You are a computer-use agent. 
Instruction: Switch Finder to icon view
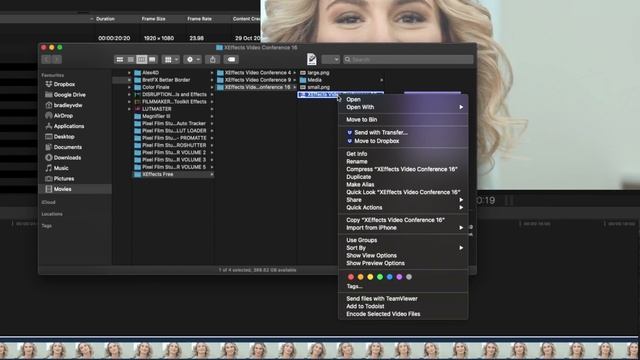click(120, 60)
